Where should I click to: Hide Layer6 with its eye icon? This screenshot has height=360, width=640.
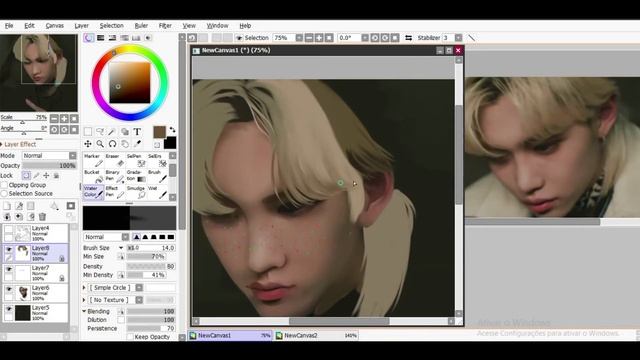pyautogui.click(x=9, y=289)
